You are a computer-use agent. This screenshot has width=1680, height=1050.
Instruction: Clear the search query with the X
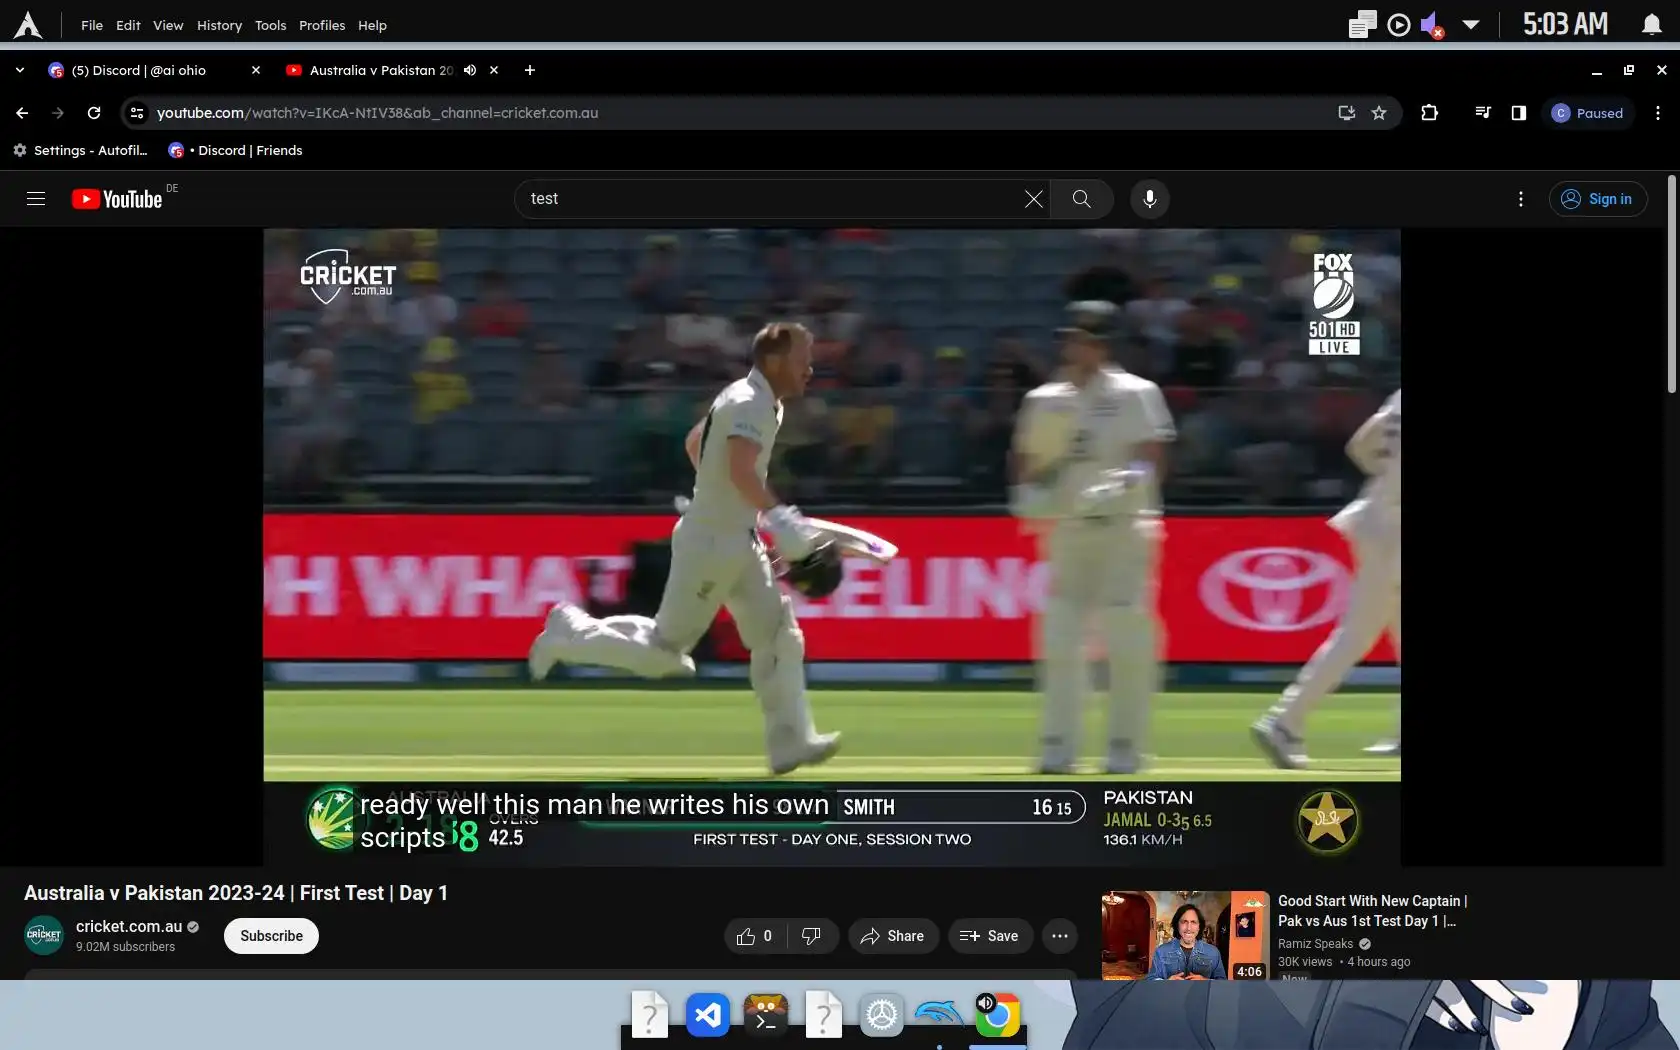[1034, 199]
